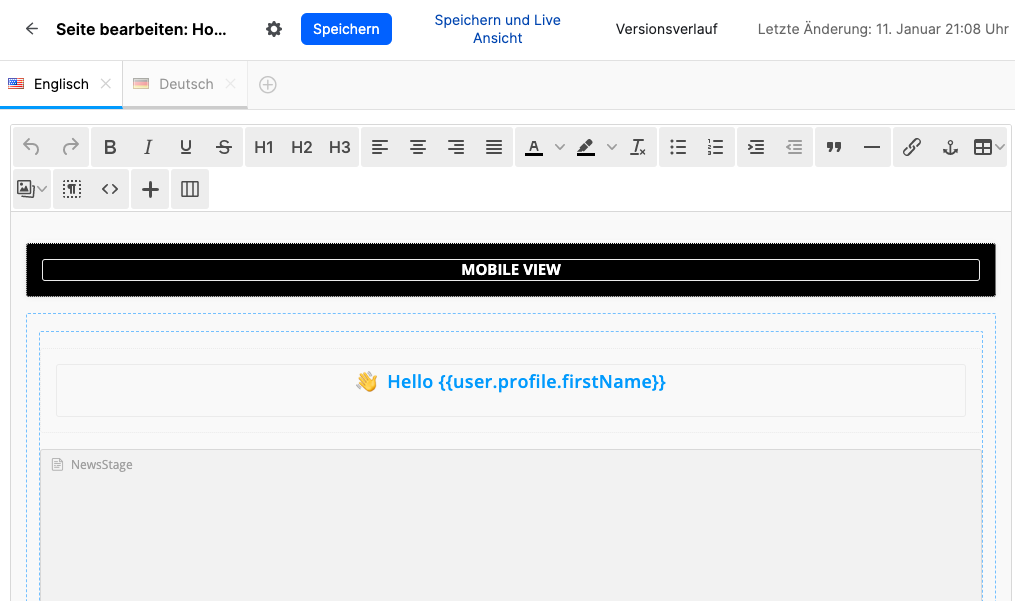Insert a hyperlink

tap(911, 147)
